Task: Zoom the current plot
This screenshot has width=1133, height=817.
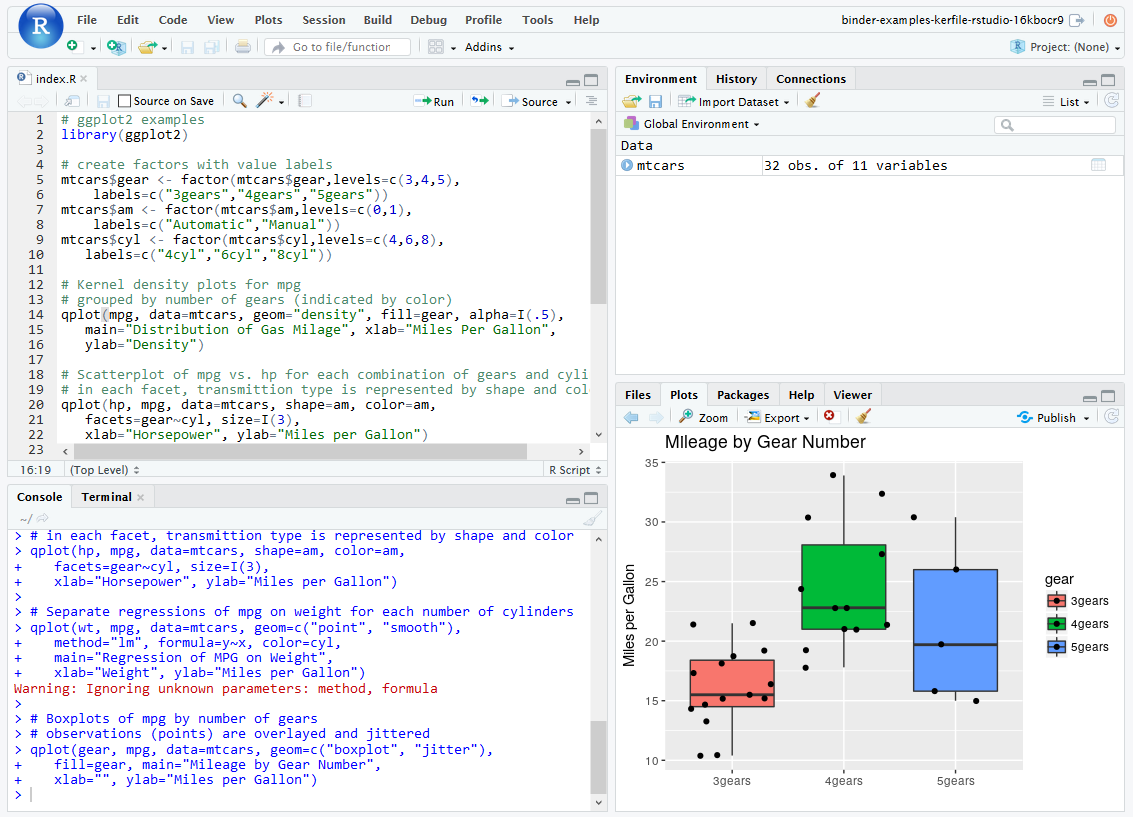Action: coord(703,417)
